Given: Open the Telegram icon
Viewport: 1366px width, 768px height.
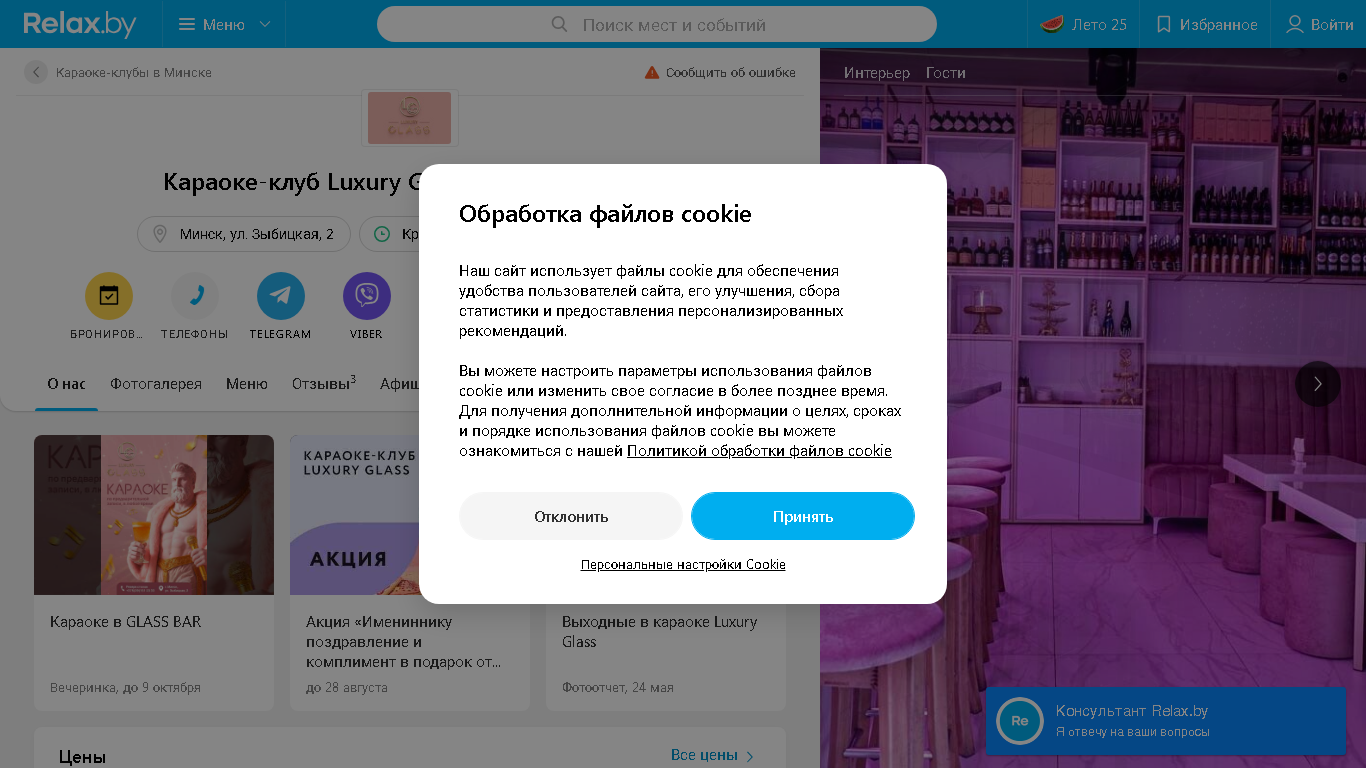Looking at the screenshot, I should (x=281, y=296).
